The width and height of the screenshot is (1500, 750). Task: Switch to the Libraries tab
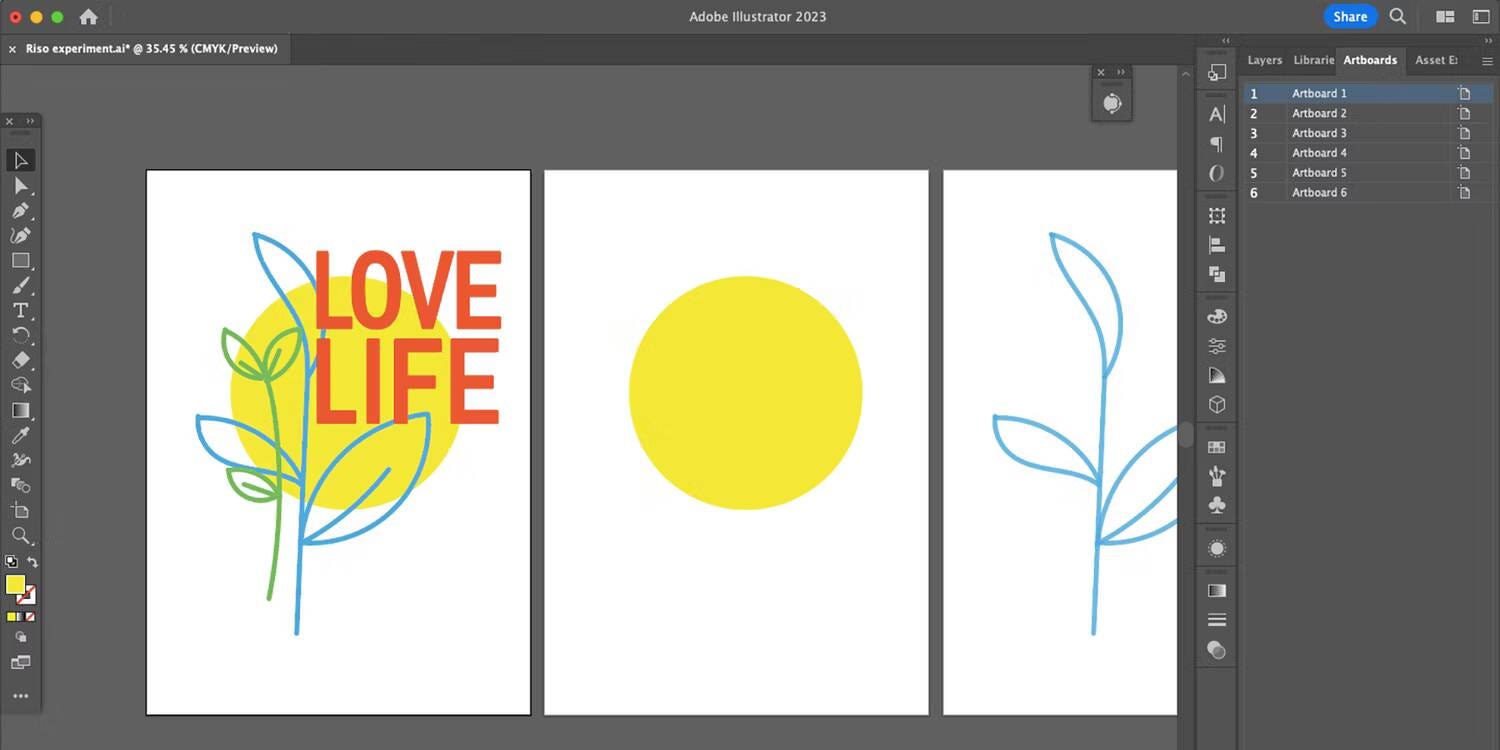tap(1313, 60)
